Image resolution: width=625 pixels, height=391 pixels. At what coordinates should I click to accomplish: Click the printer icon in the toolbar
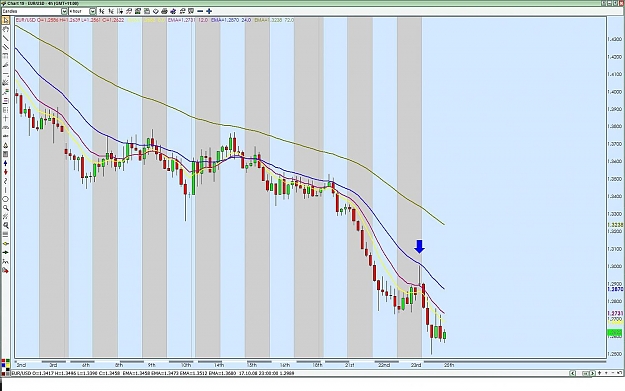click(x=164, y=11)
